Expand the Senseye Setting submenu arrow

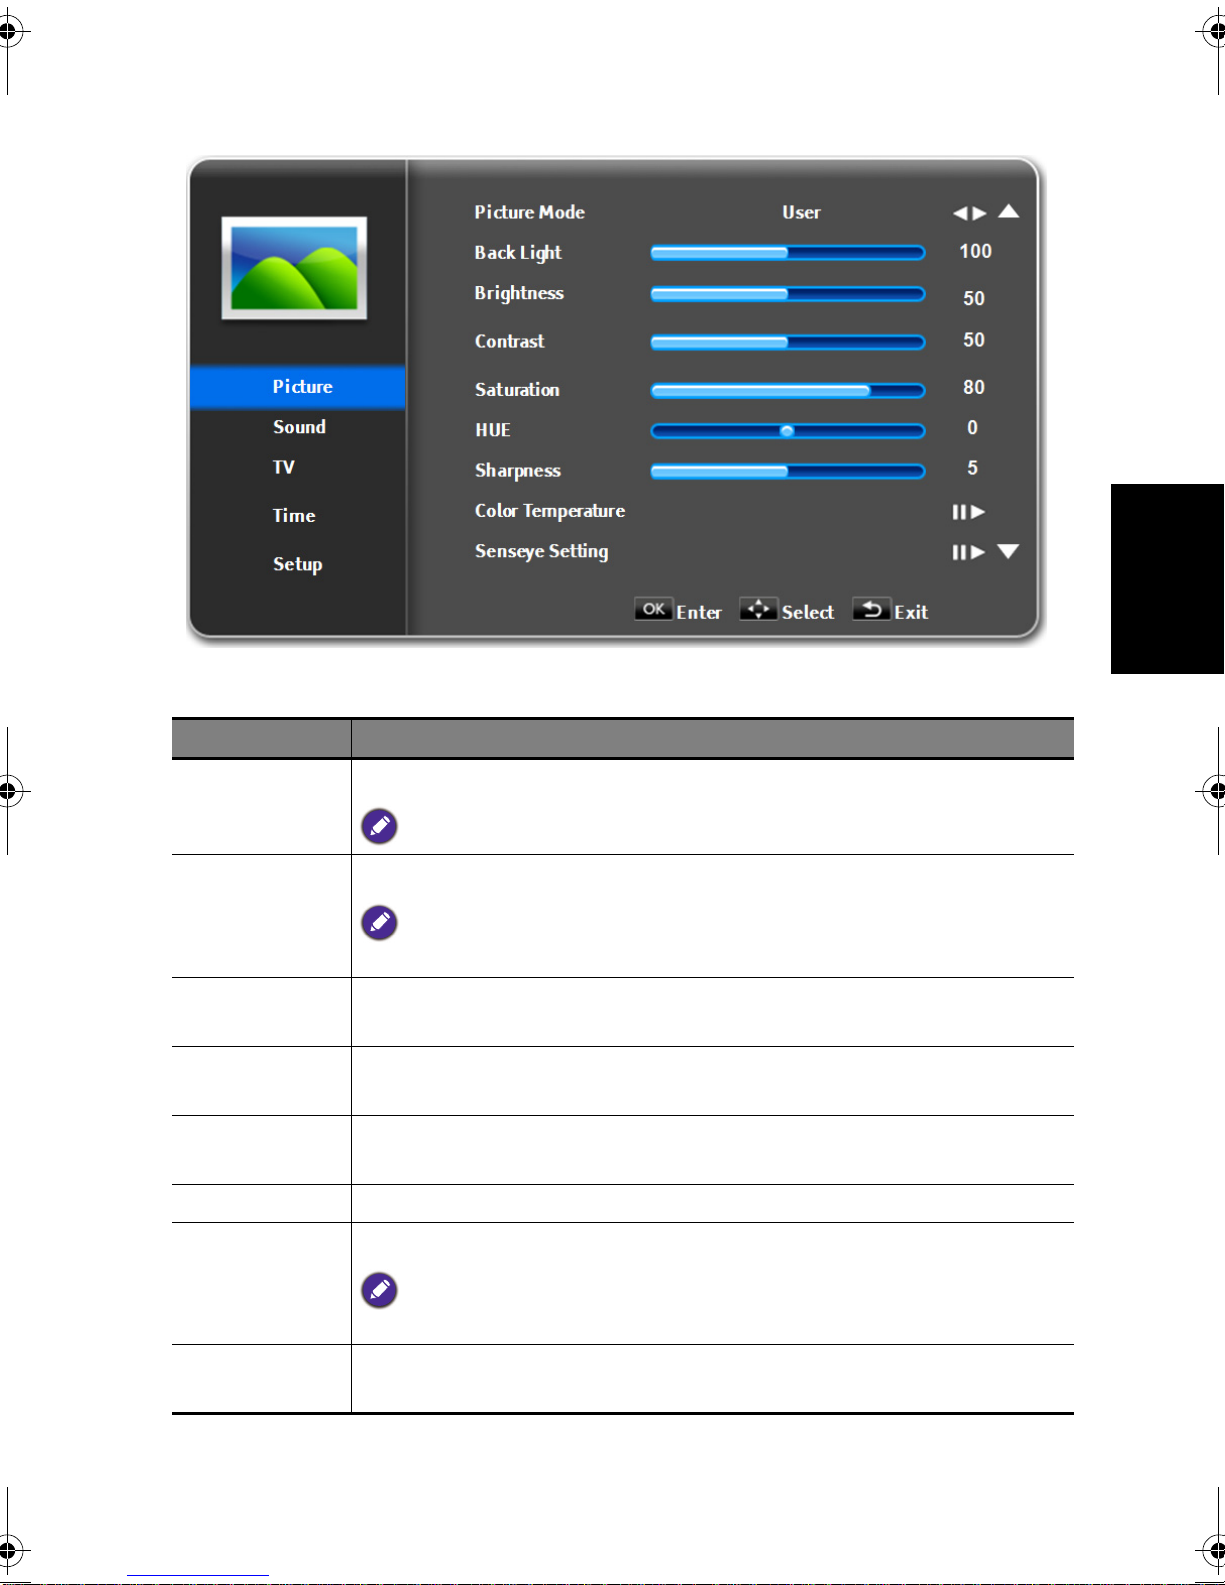968,552
